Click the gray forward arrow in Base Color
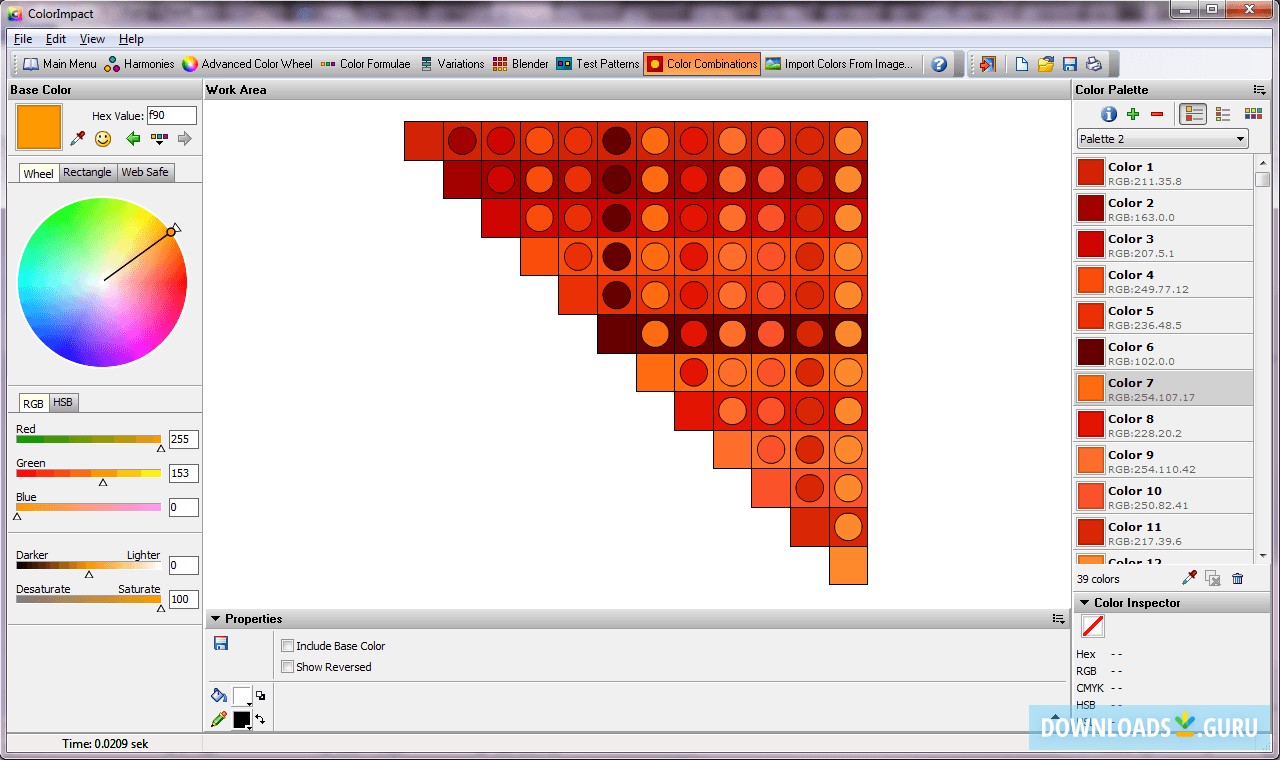 coord(184,138)
